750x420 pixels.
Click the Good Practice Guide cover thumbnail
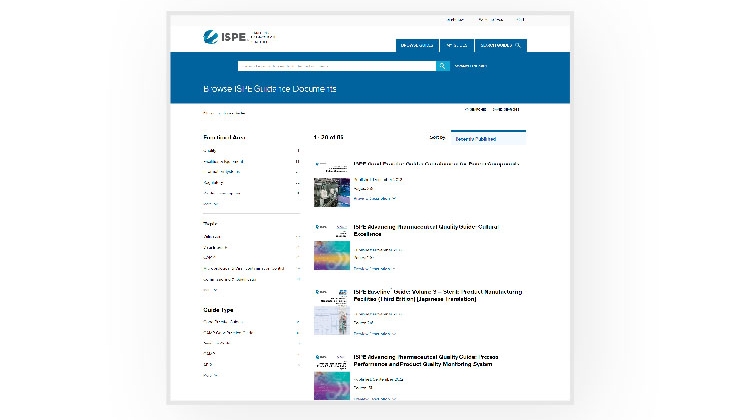tap(332, 185)
